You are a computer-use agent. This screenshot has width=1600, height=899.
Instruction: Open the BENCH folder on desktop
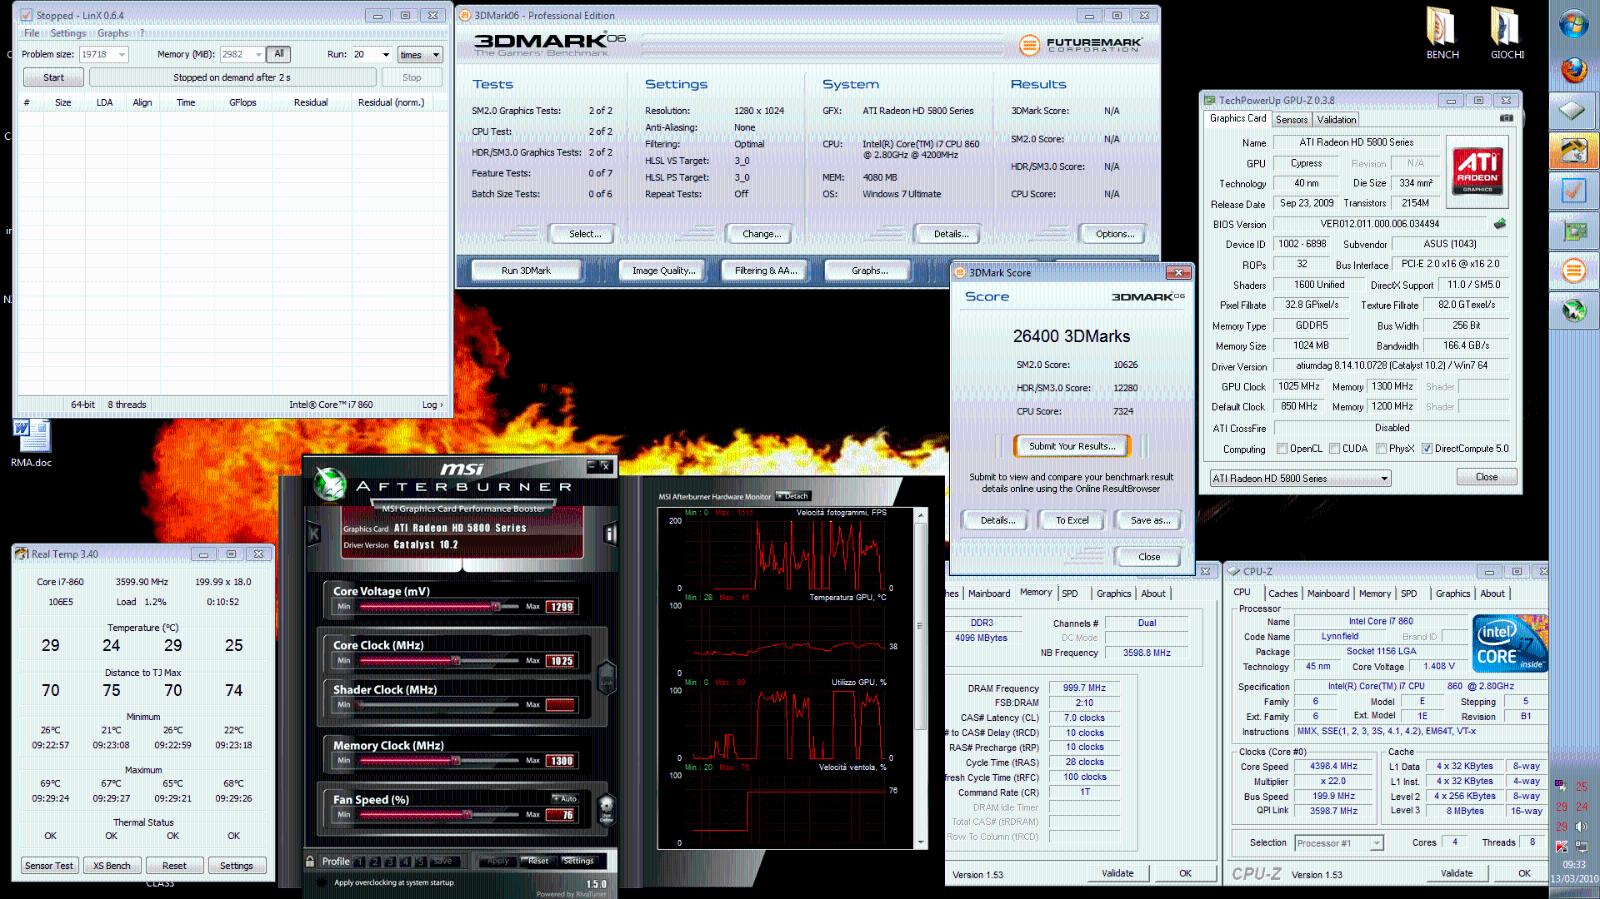[x=1442, y=33]
